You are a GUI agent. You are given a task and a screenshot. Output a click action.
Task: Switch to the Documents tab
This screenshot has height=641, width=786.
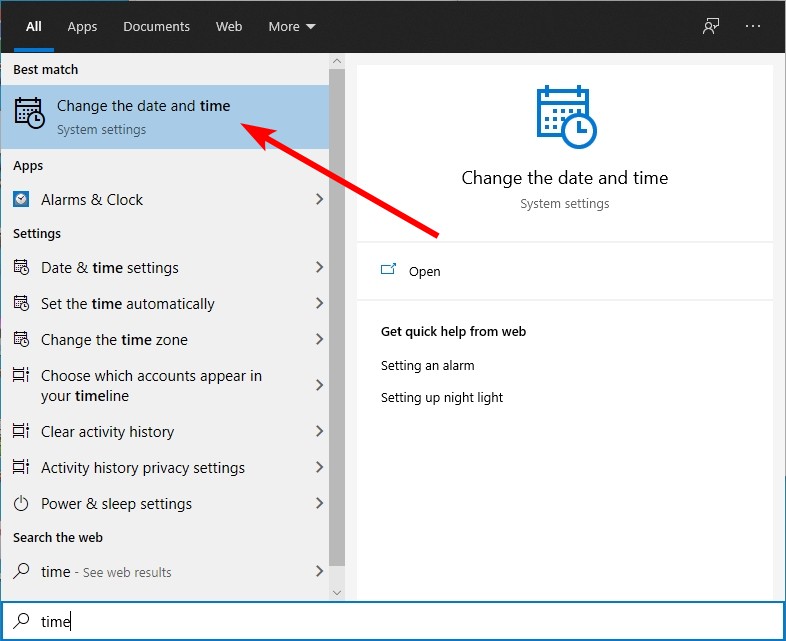coord(156,27)
